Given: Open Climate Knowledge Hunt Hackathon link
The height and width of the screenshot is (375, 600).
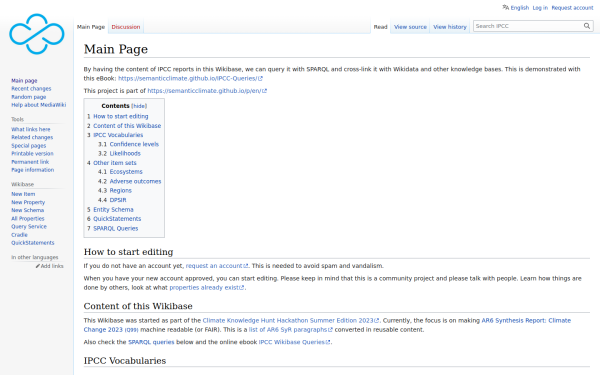Looking at the screenshot, I should coord(291,320).
